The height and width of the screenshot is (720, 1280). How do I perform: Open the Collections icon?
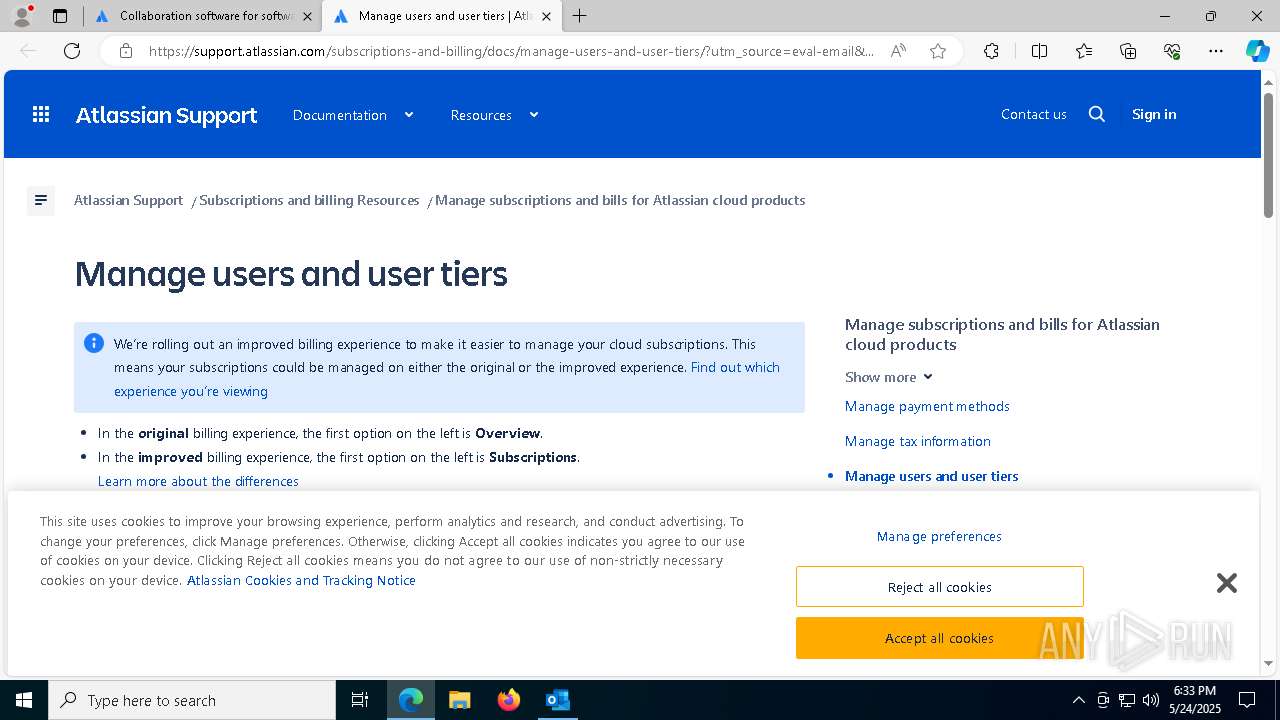click(x=1128, y=51)
